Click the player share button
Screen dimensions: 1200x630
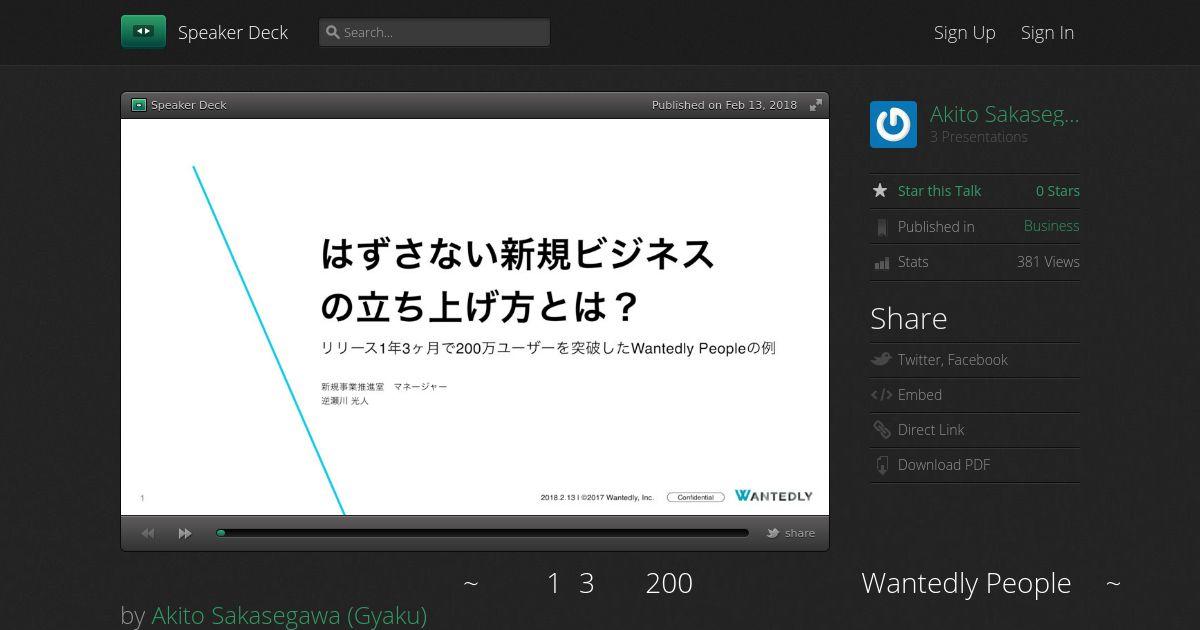(x=790, y=533)
